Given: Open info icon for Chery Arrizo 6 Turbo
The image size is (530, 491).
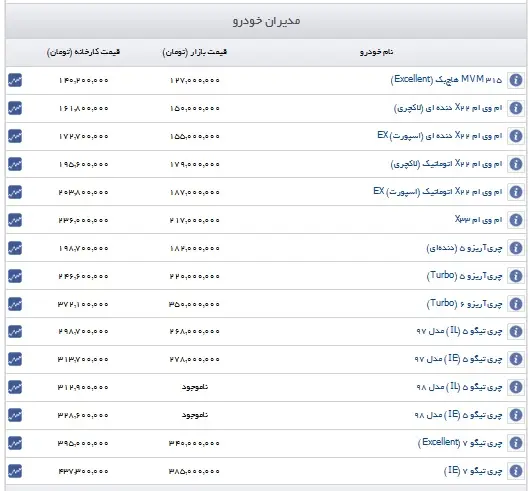Looking at the screenshot, I should (x=515, y=304).
